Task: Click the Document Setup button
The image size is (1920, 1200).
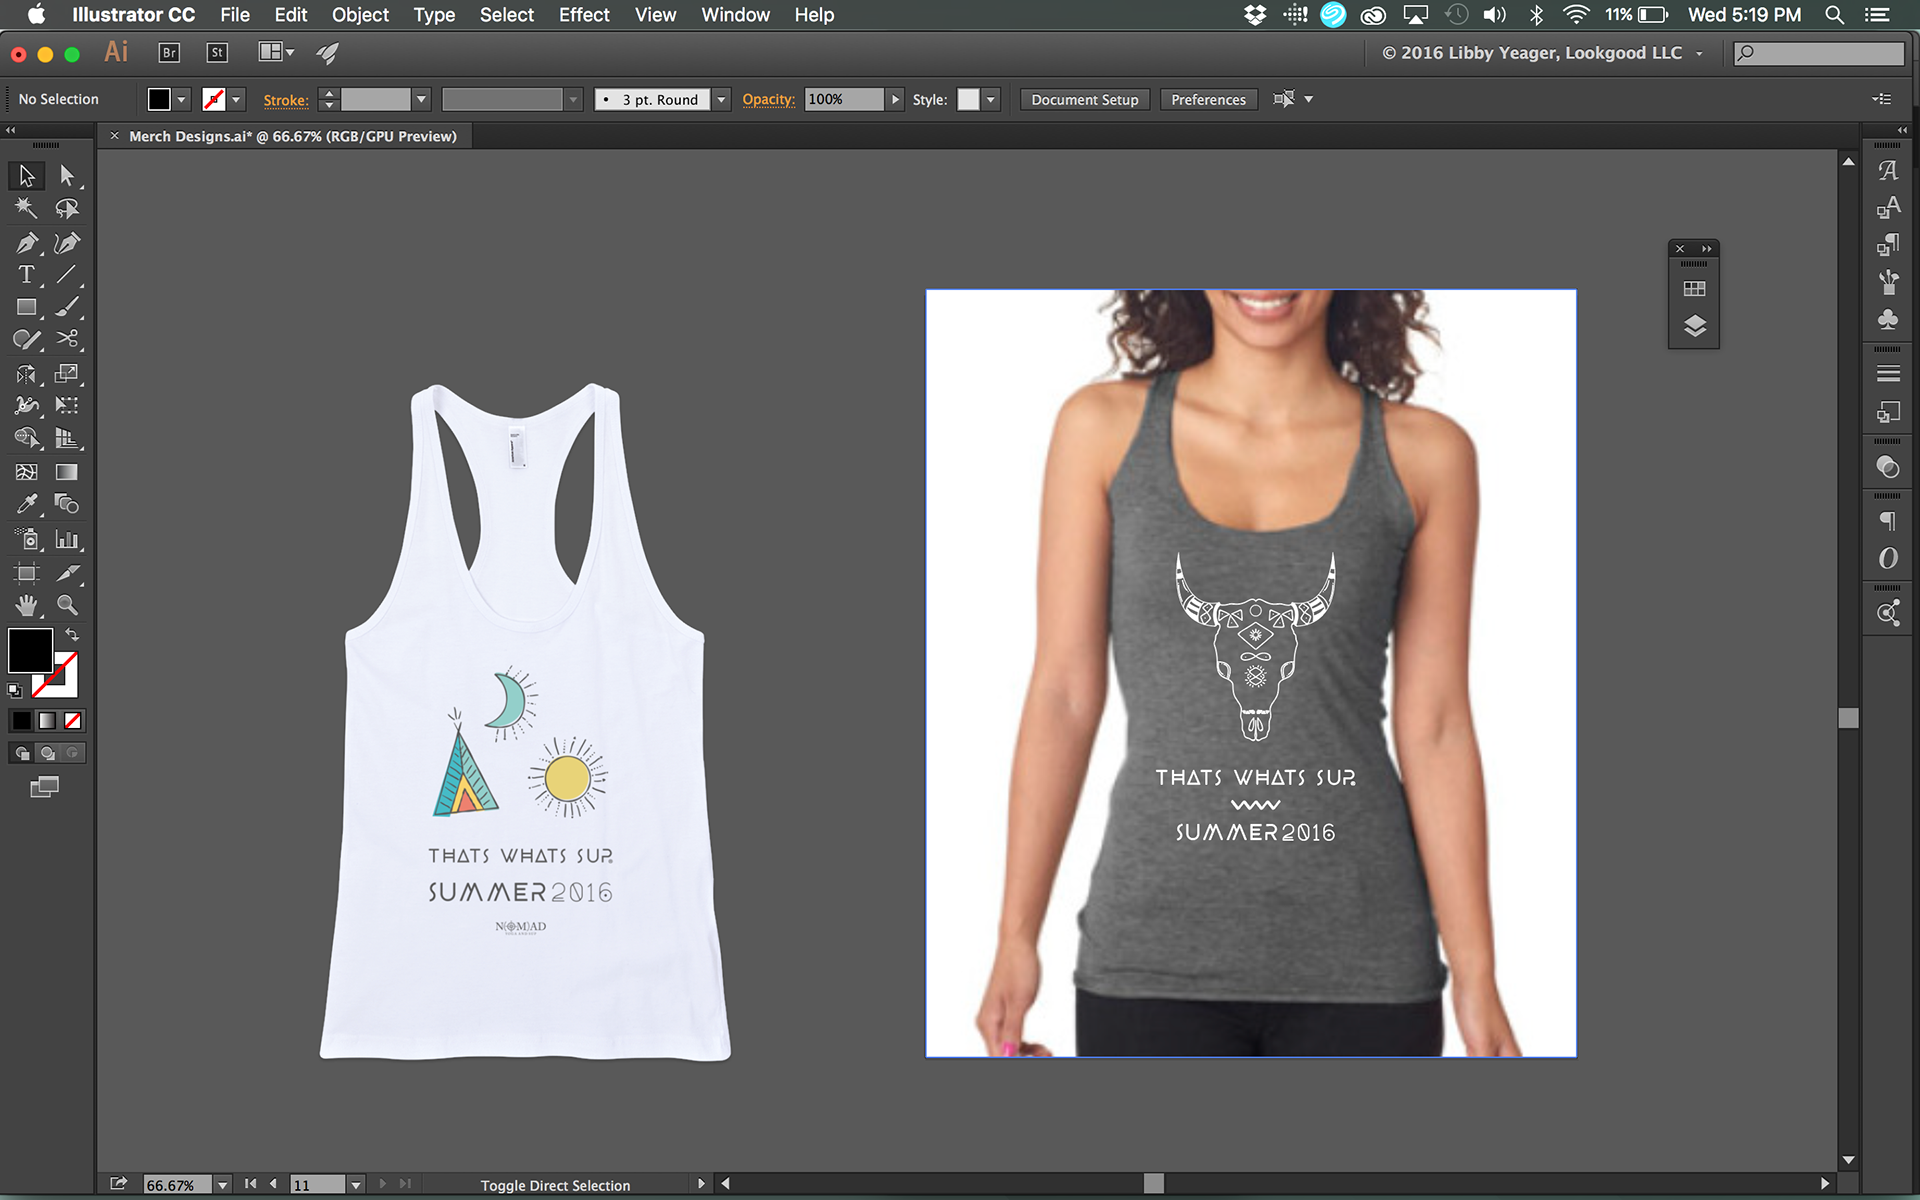Action: [1084, 100]
